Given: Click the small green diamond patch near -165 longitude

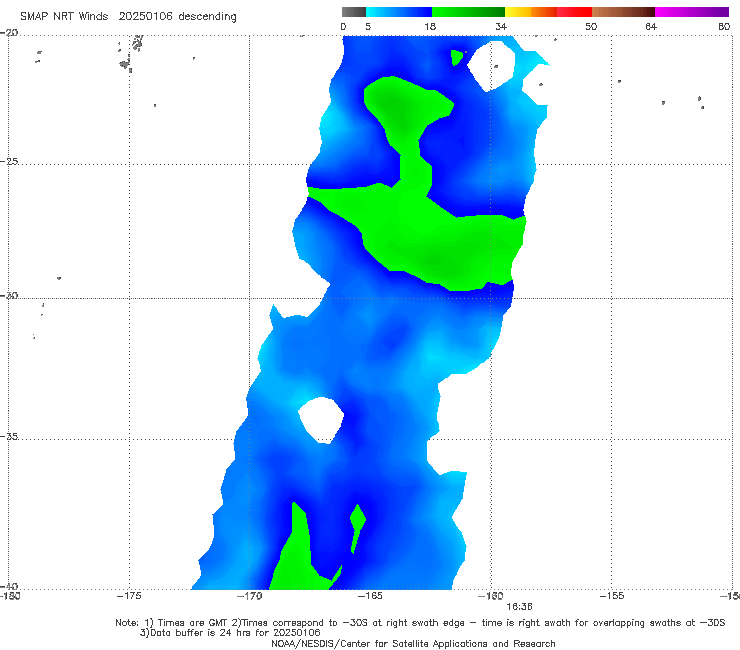Looking at the screenshot, I should (x=357, y=526).
